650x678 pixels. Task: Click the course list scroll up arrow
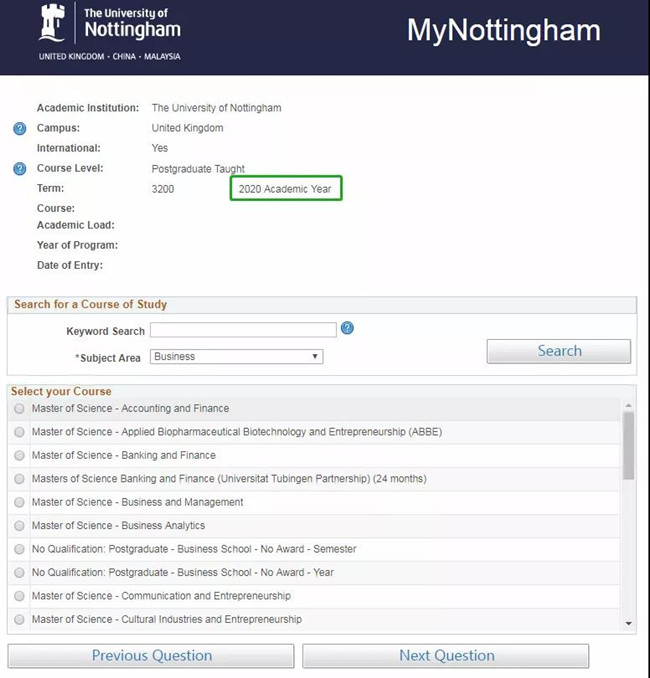coord(629,405)
